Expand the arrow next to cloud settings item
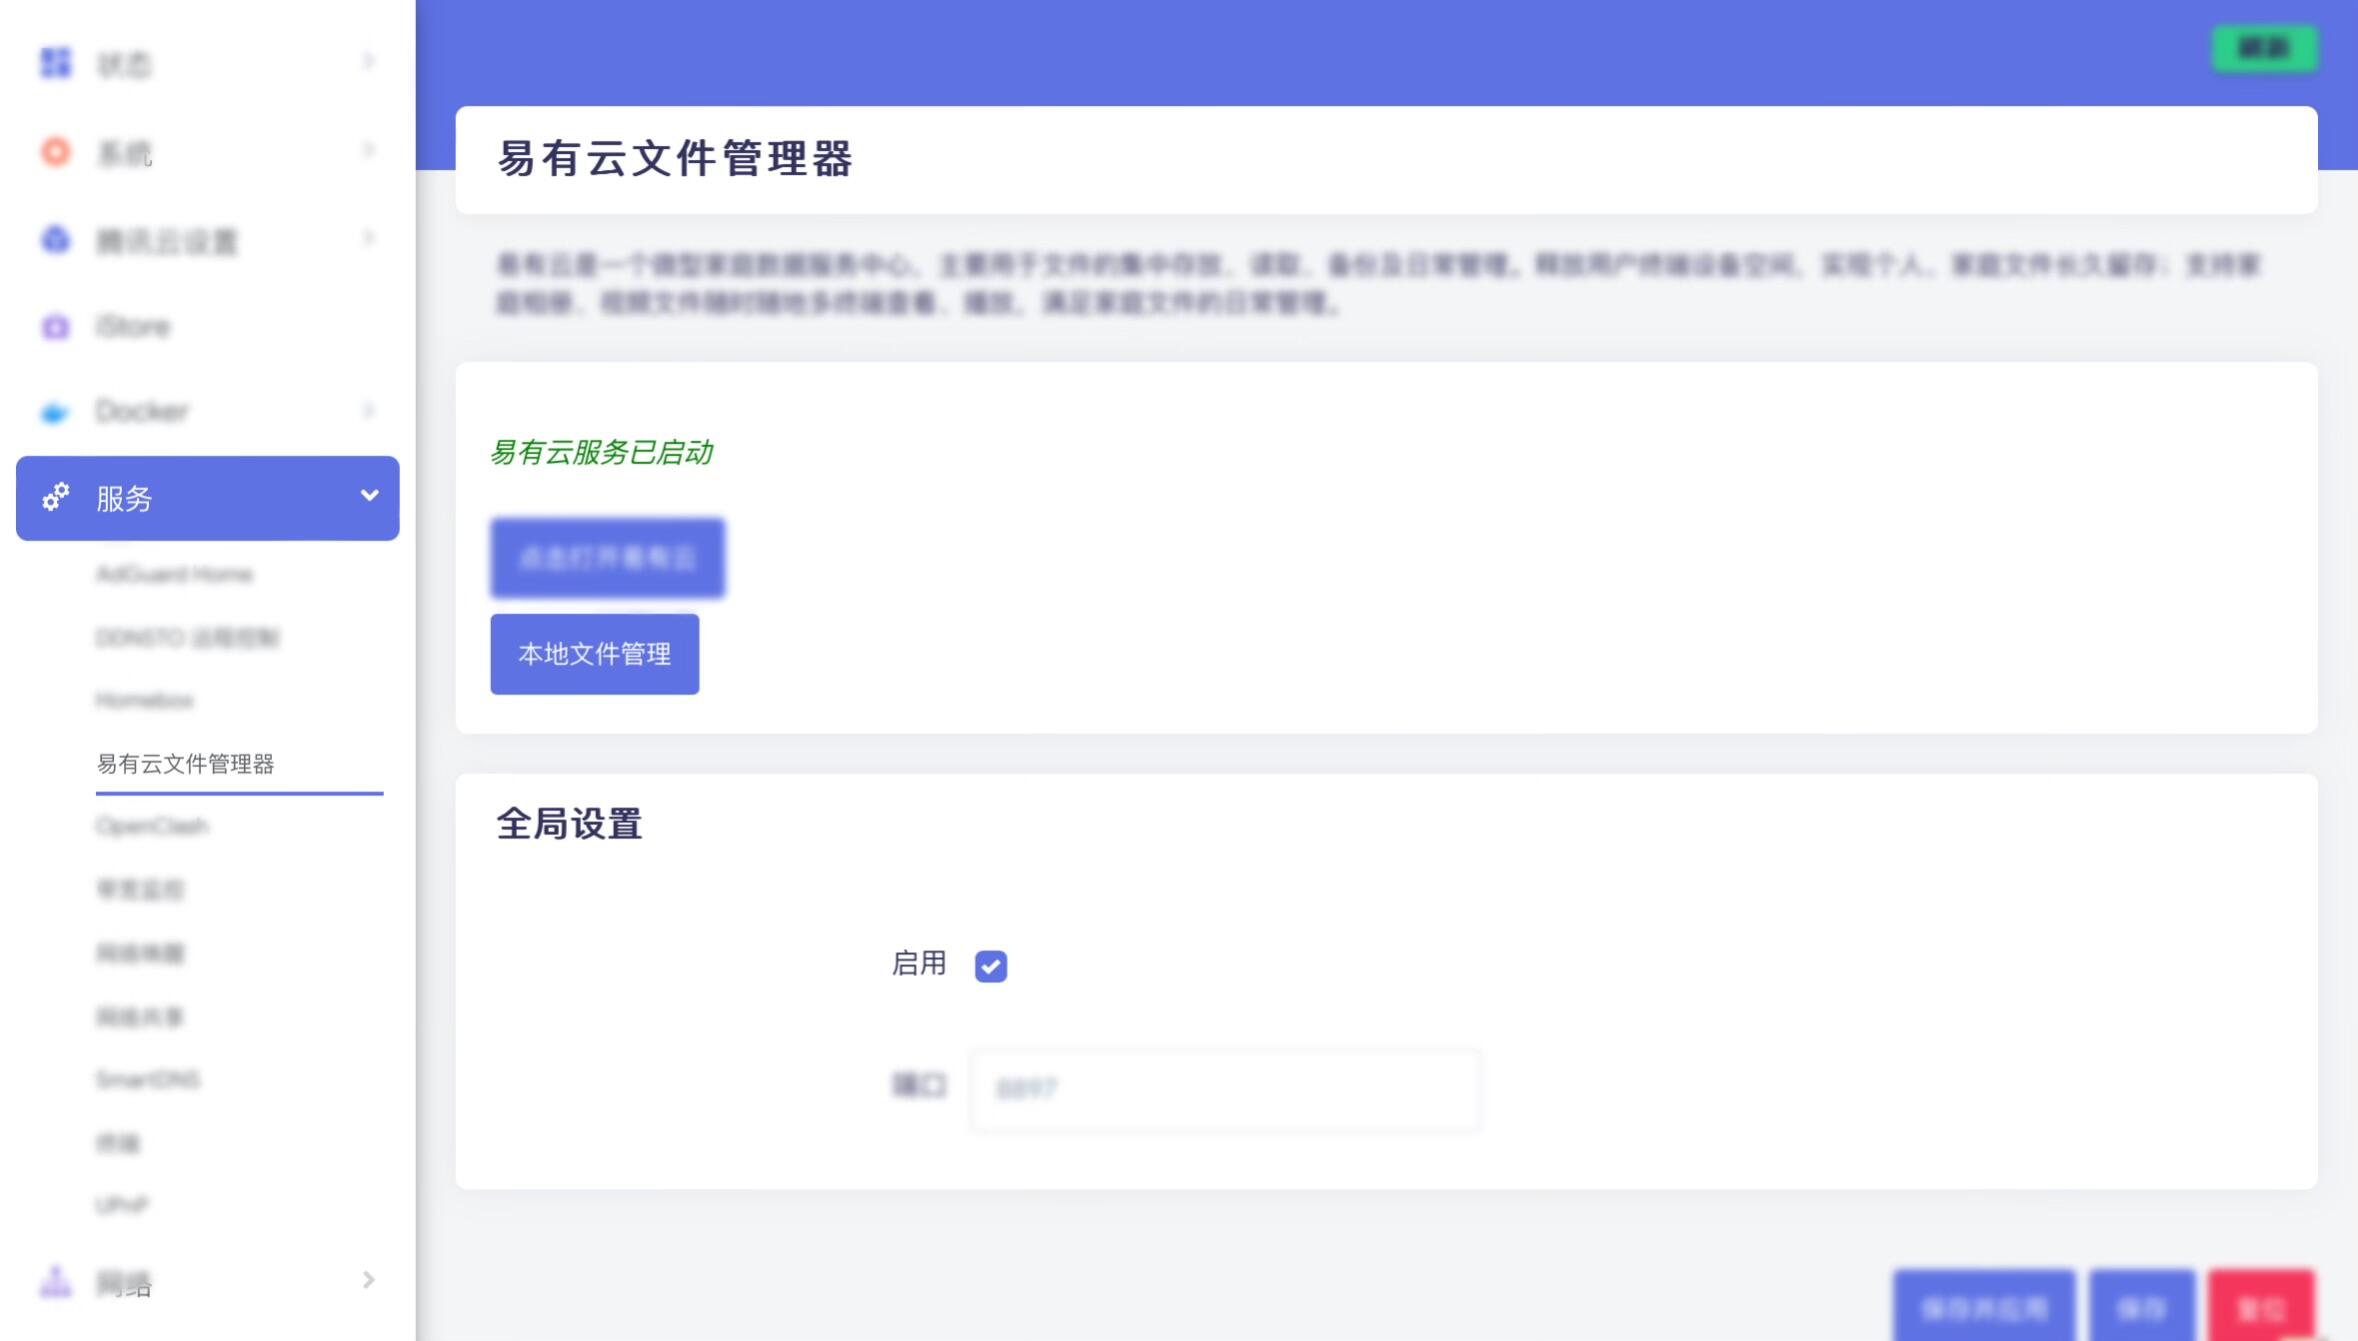 pyautogui.click(x=368, y=238)
